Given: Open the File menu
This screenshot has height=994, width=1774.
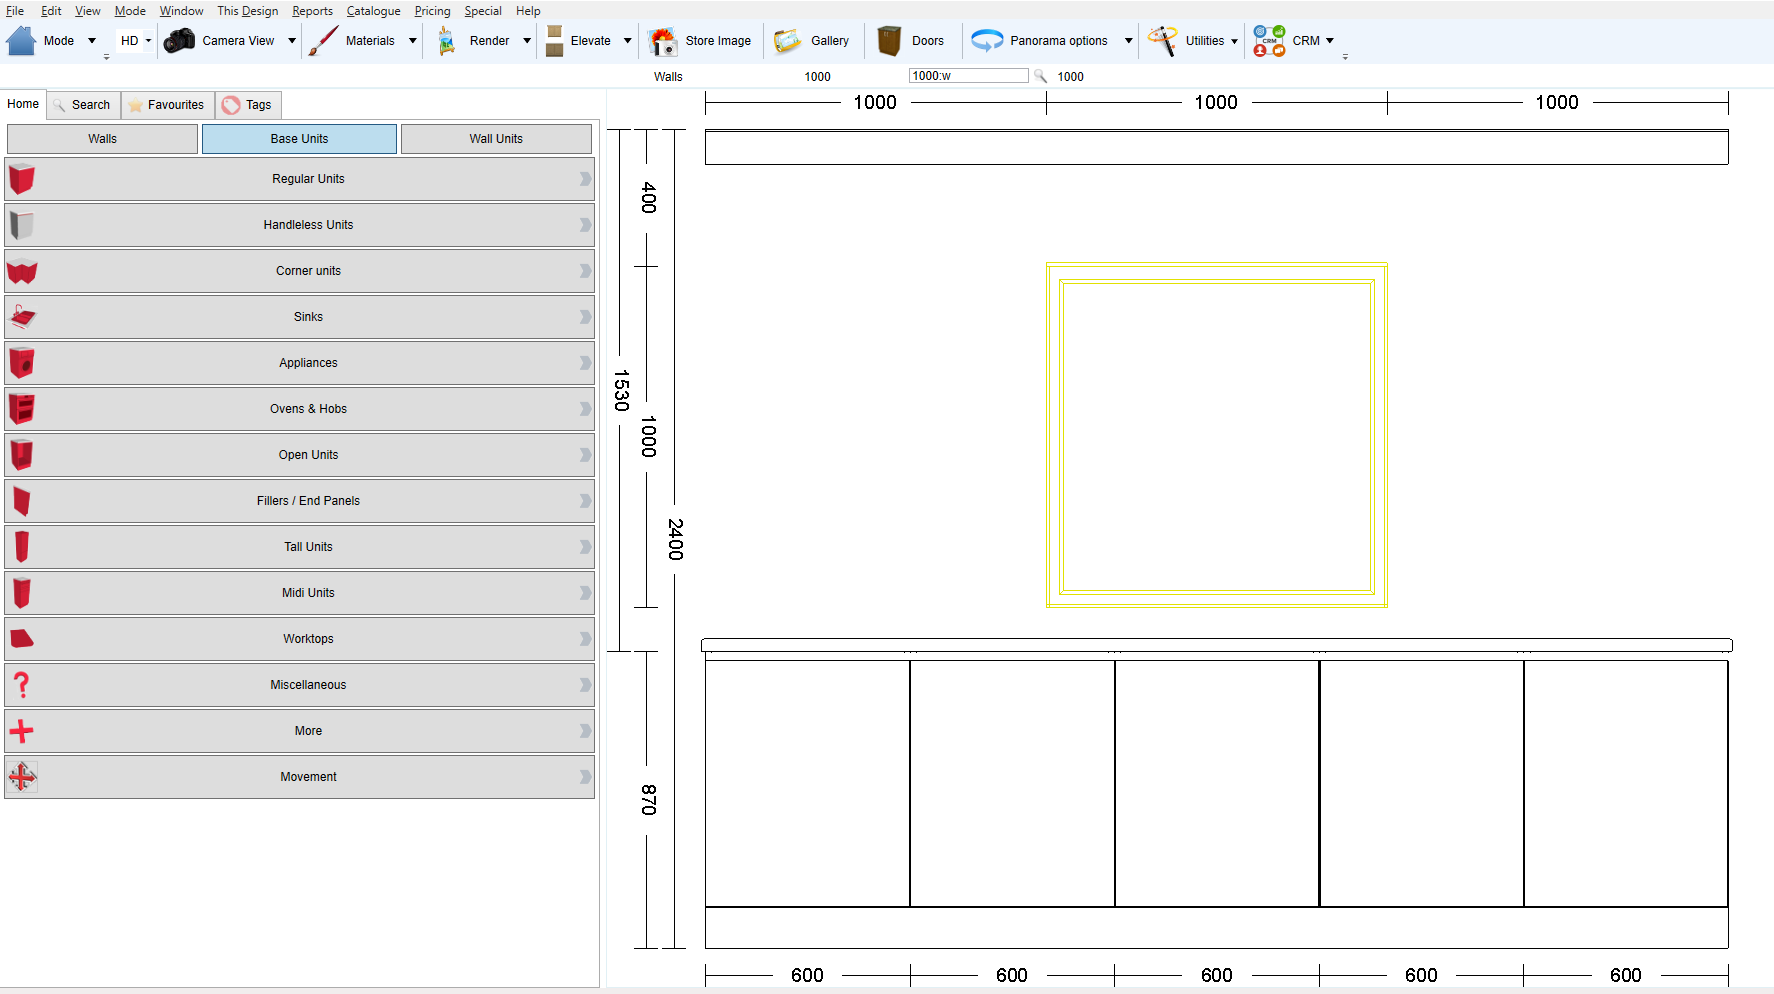Looking at the screenshot, I should tap(15, 11).
